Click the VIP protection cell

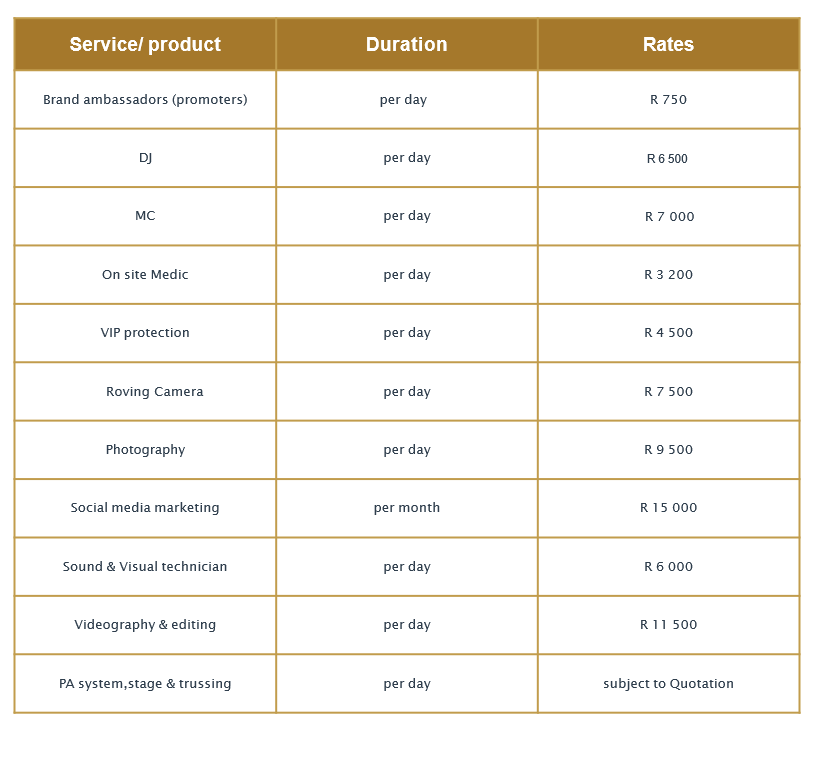pyautogui.click(x=145, y=333)
